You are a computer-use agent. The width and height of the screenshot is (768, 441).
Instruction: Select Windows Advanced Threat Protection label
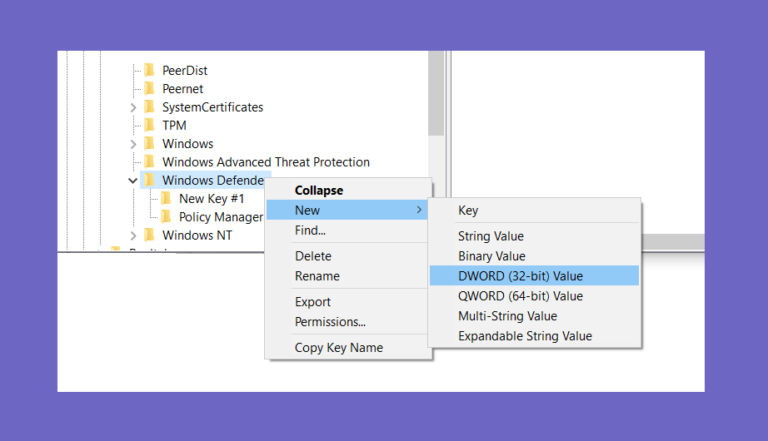pos(266,162)
